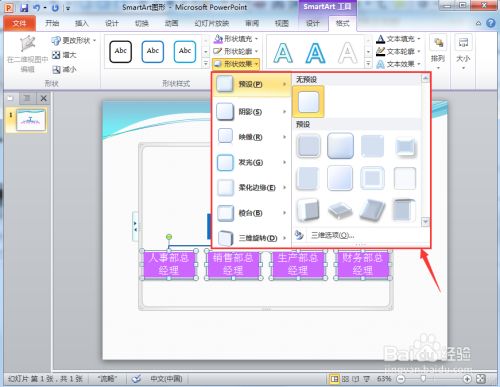Switch to the Outline tab in left pane
Screen dimensions: 500x387
coord(27,98)
